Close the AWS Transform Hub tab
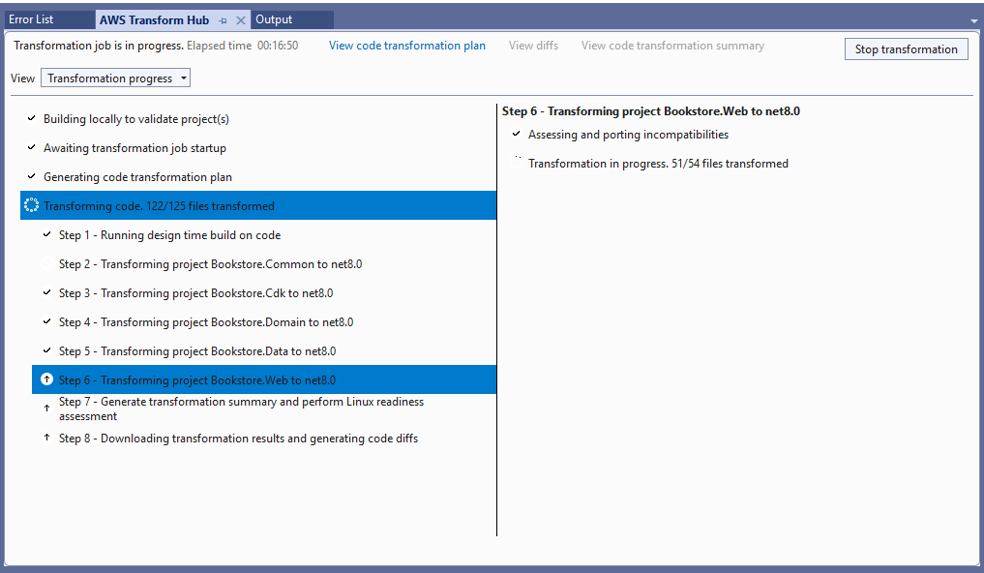Screen dimensions: 984x573 (x=240, y=21)
